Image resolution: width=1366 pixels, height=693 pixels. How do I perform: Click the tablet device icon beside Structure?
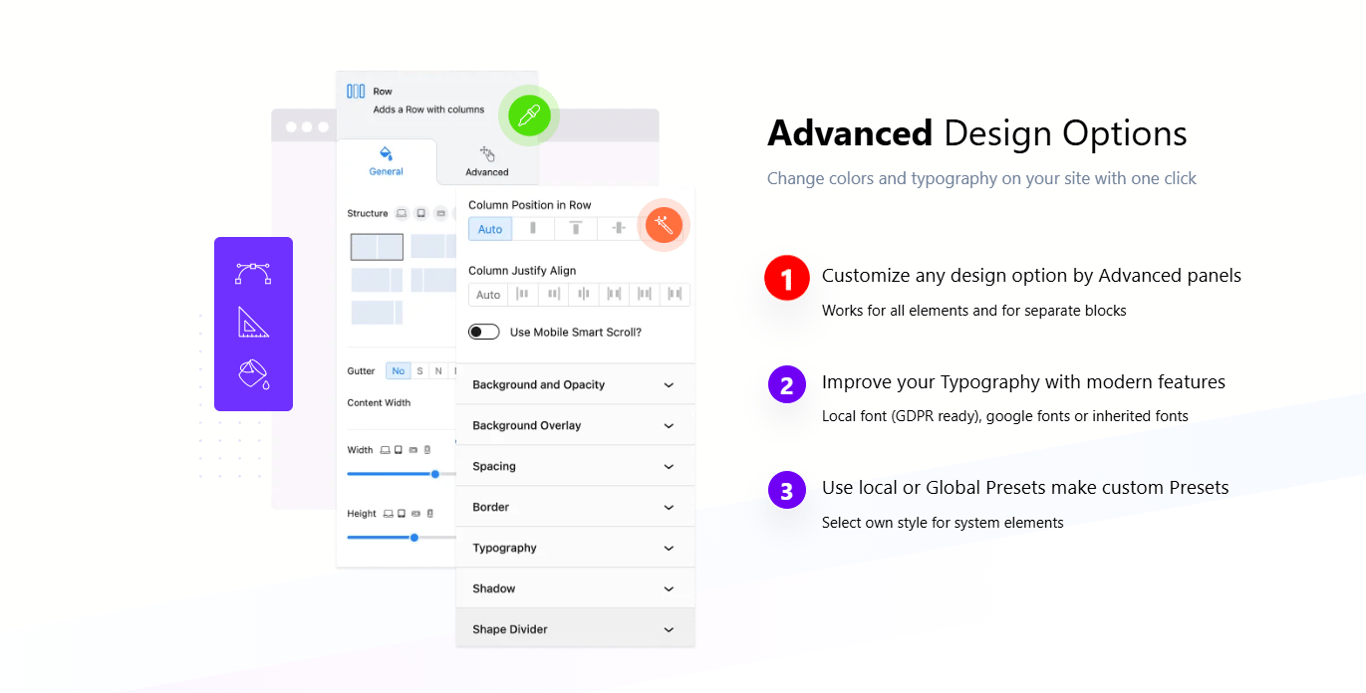click(x=421, y=213)
